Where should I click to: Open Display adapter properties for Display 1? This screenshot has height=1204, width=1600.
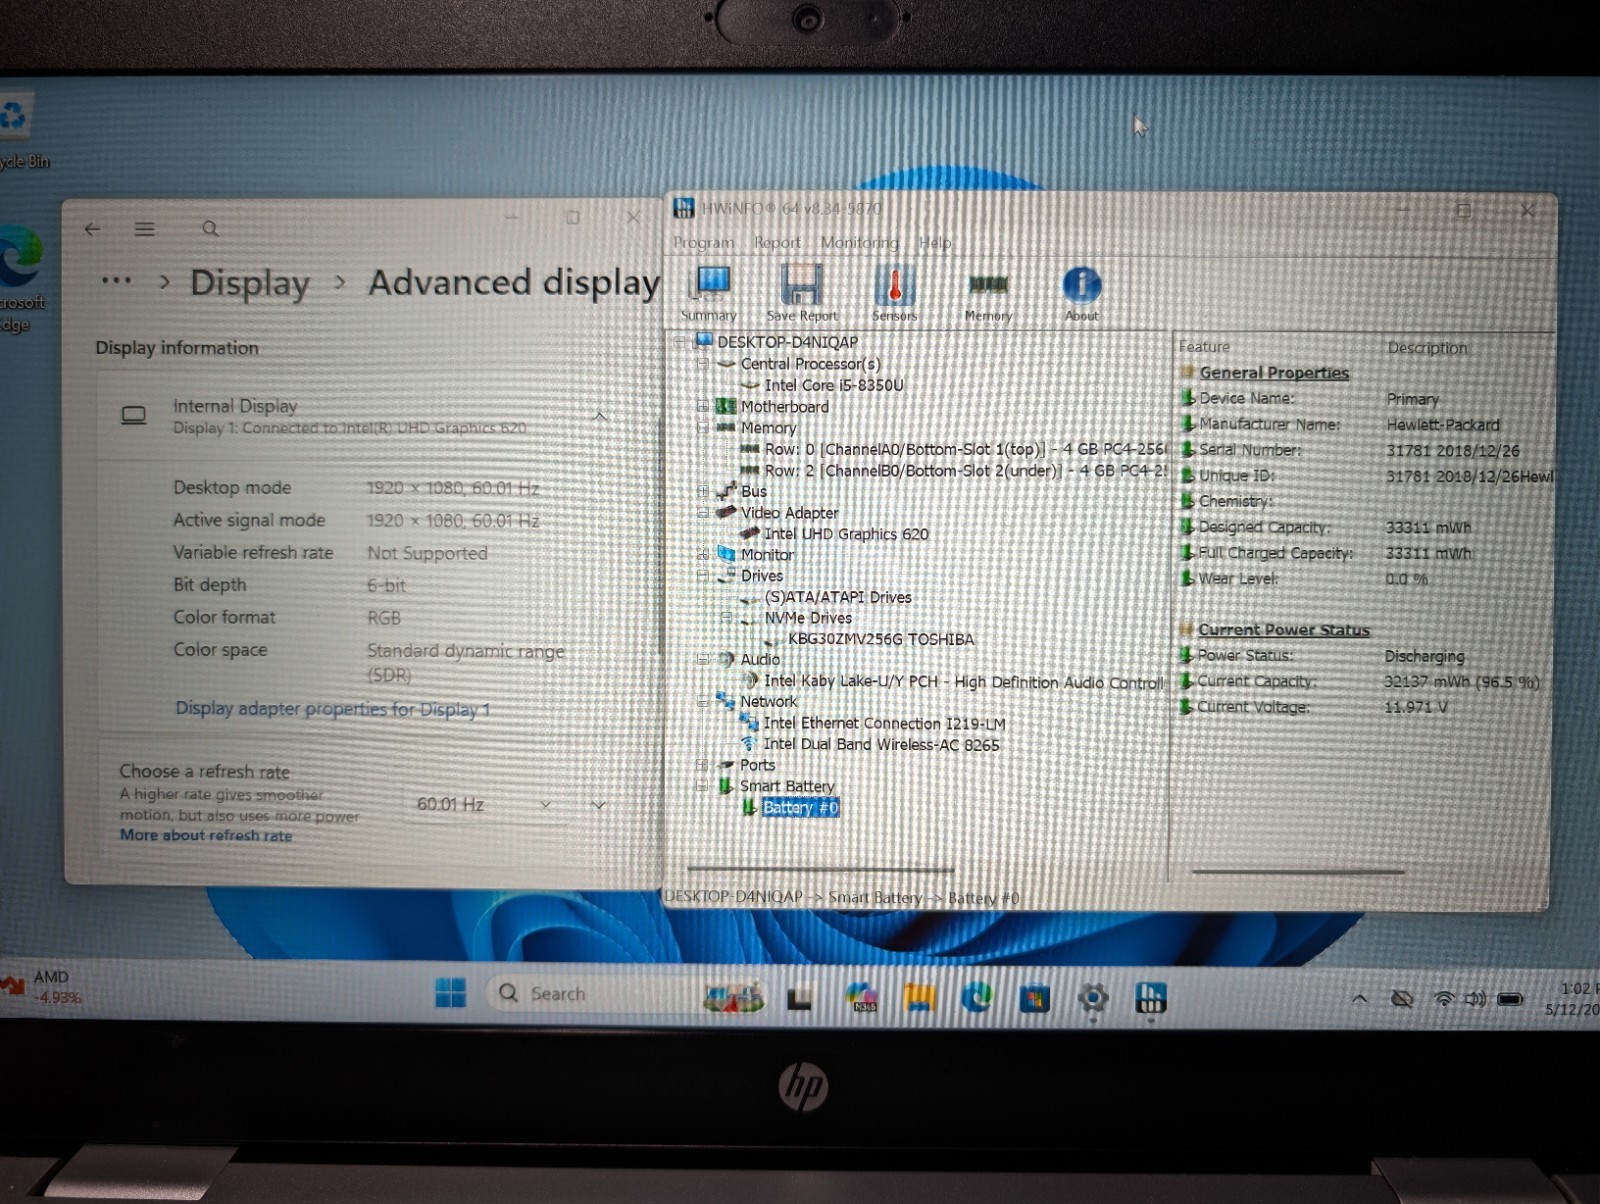coord(333,709)
